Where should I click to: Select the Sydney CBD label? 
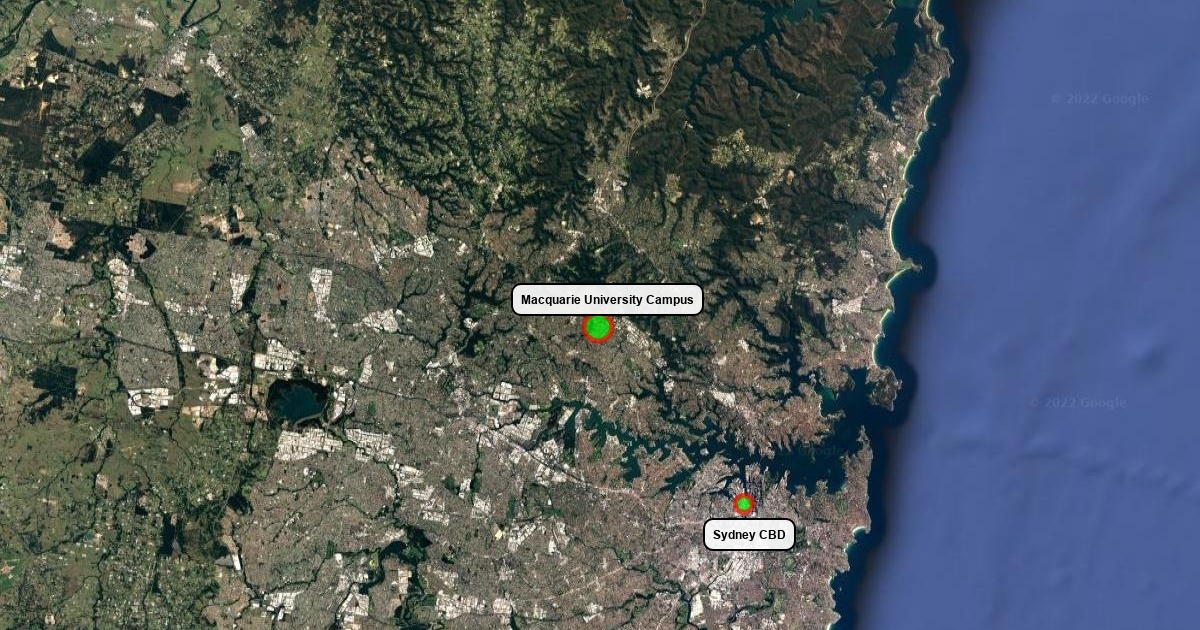[x=749, y=535]
